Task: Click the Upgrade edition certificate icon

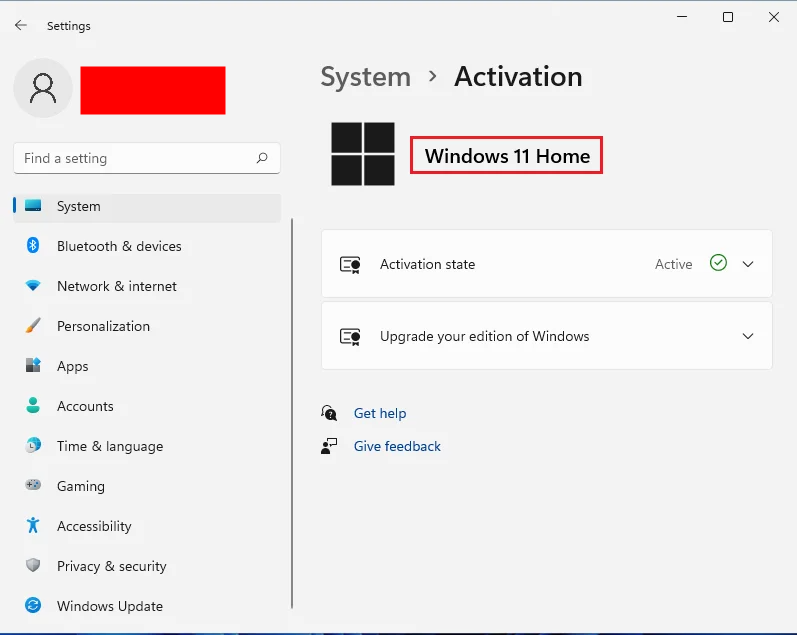Action: point(350,337)
